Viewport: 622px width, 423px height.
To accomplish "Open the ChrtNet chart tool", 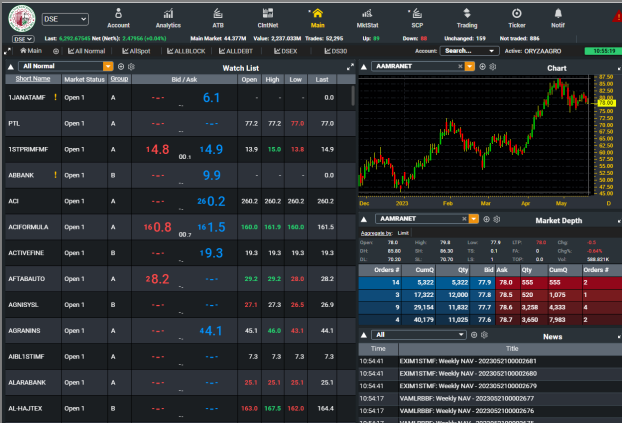I will (x=267, y=16).
